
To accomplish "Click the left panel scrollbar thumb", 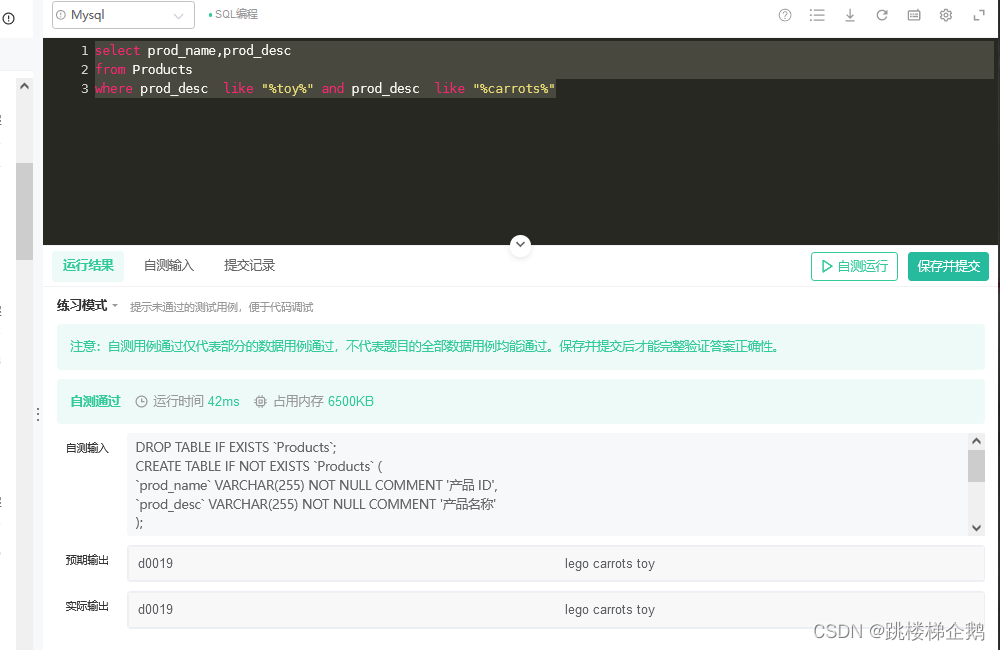I will click(x=24, y=211).
